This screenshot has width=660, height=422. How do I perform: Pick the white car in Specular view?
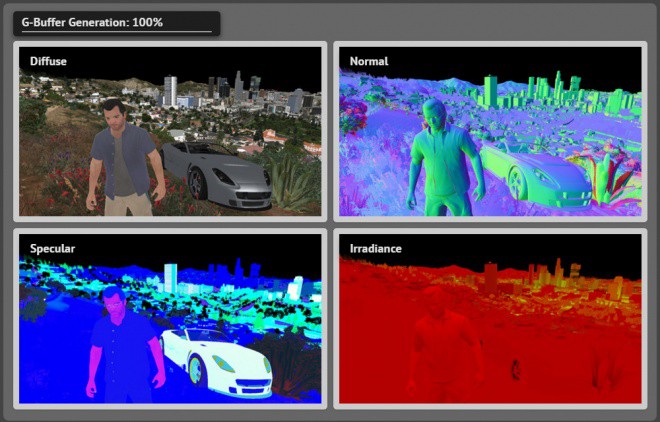click(x=217, y=362)
